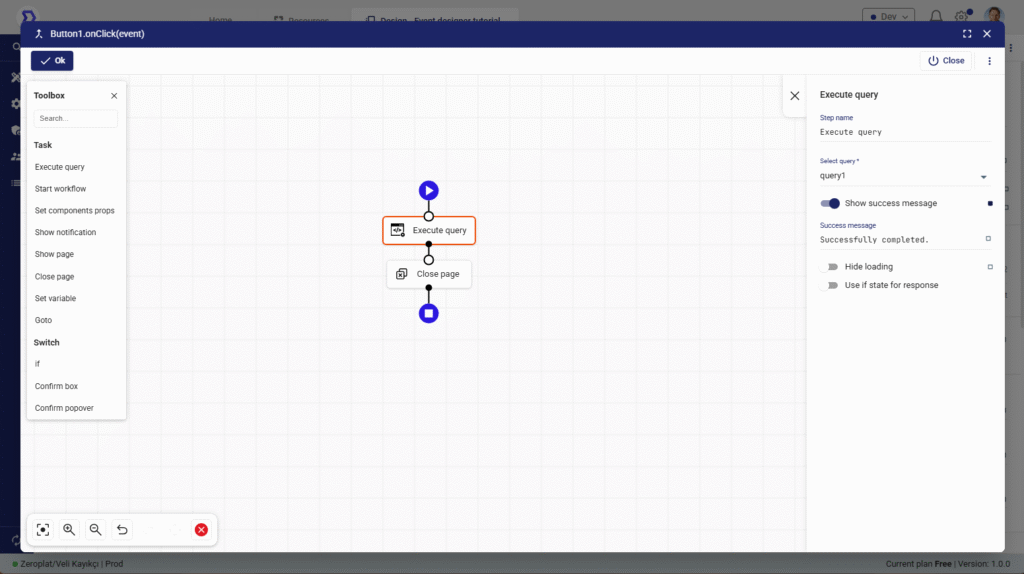Click the fit-to-view icon in canvas toolbar
The image size is (1024, 574).
point(43,530)
